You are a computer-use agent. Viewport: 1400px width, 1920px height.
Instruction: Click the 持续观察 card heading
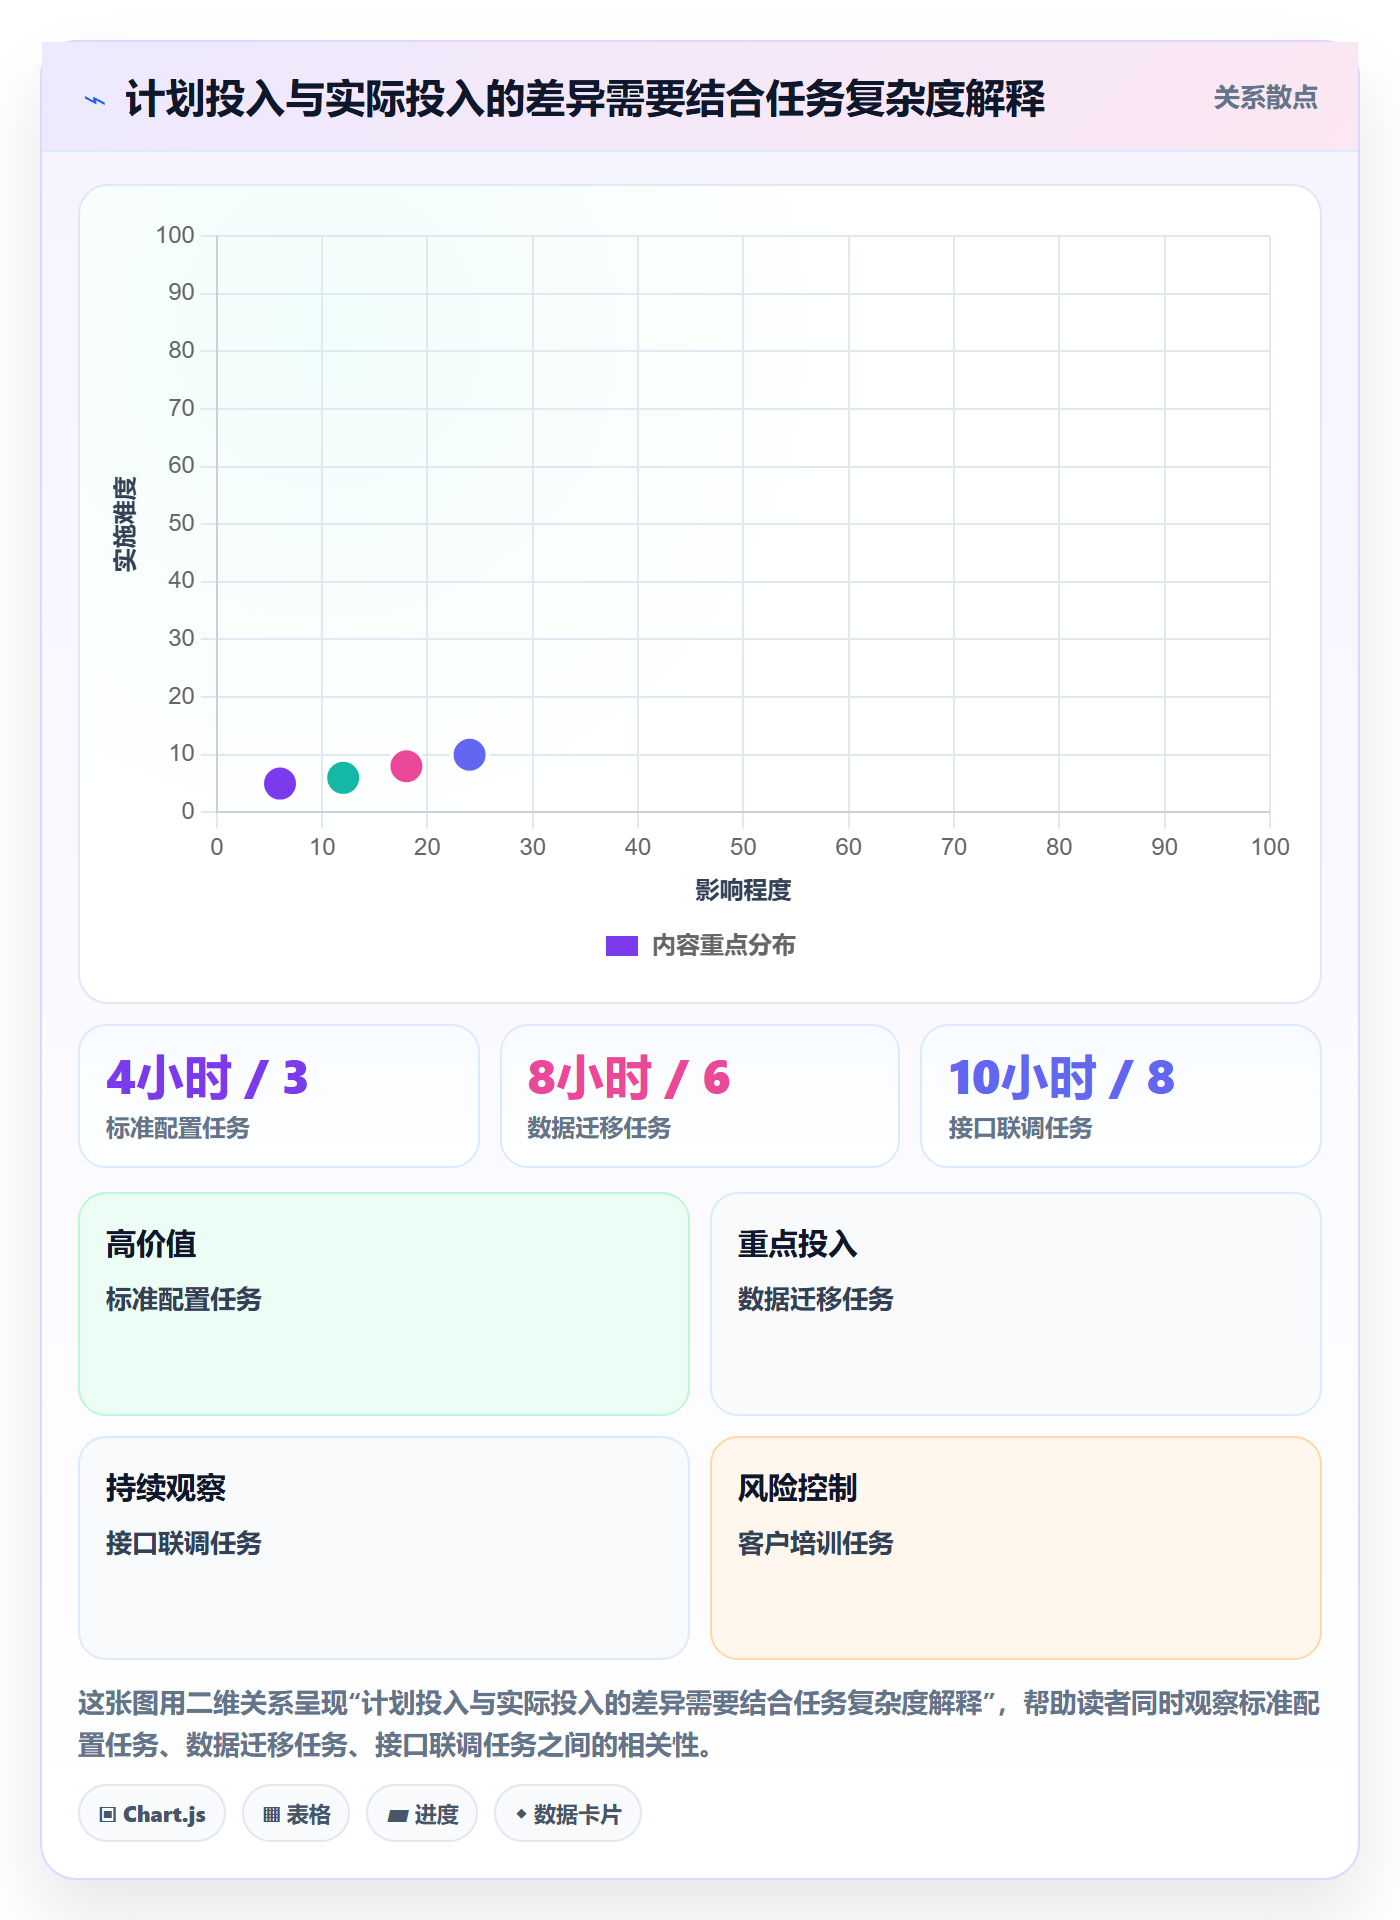[166, 1488]
